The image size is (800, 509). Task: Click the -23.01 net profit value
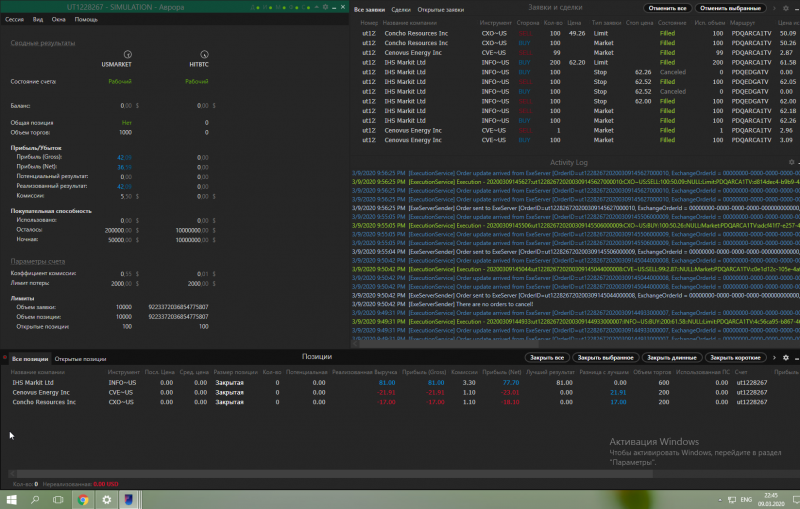click(510, 392)
